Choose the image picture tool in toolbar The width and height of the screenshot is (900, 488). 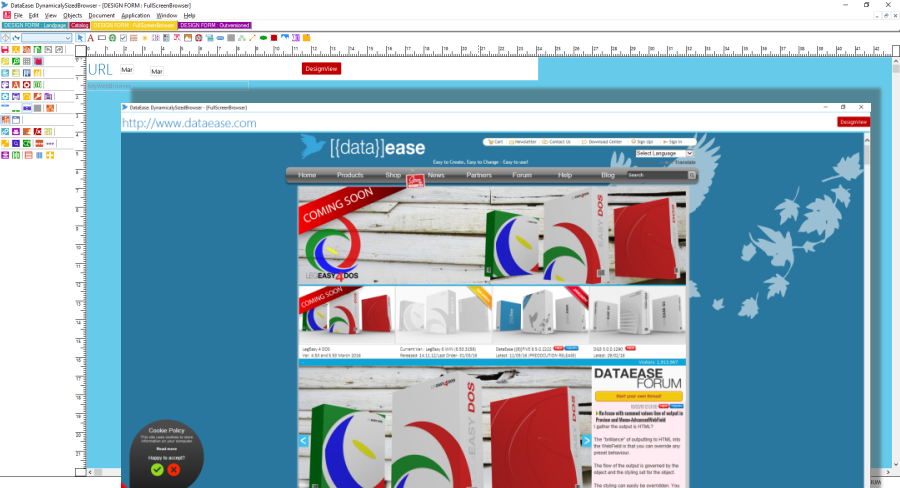point(188,38)
